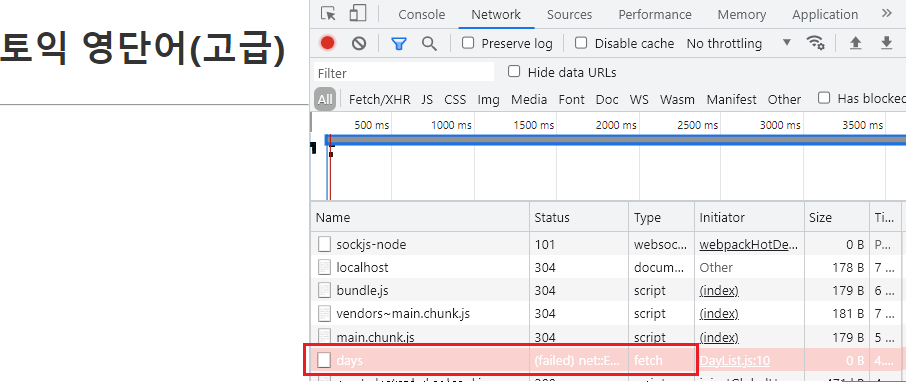Screen dimensions: 906x382
Task: Activate the inspect element picker icon
Action: 328,13
